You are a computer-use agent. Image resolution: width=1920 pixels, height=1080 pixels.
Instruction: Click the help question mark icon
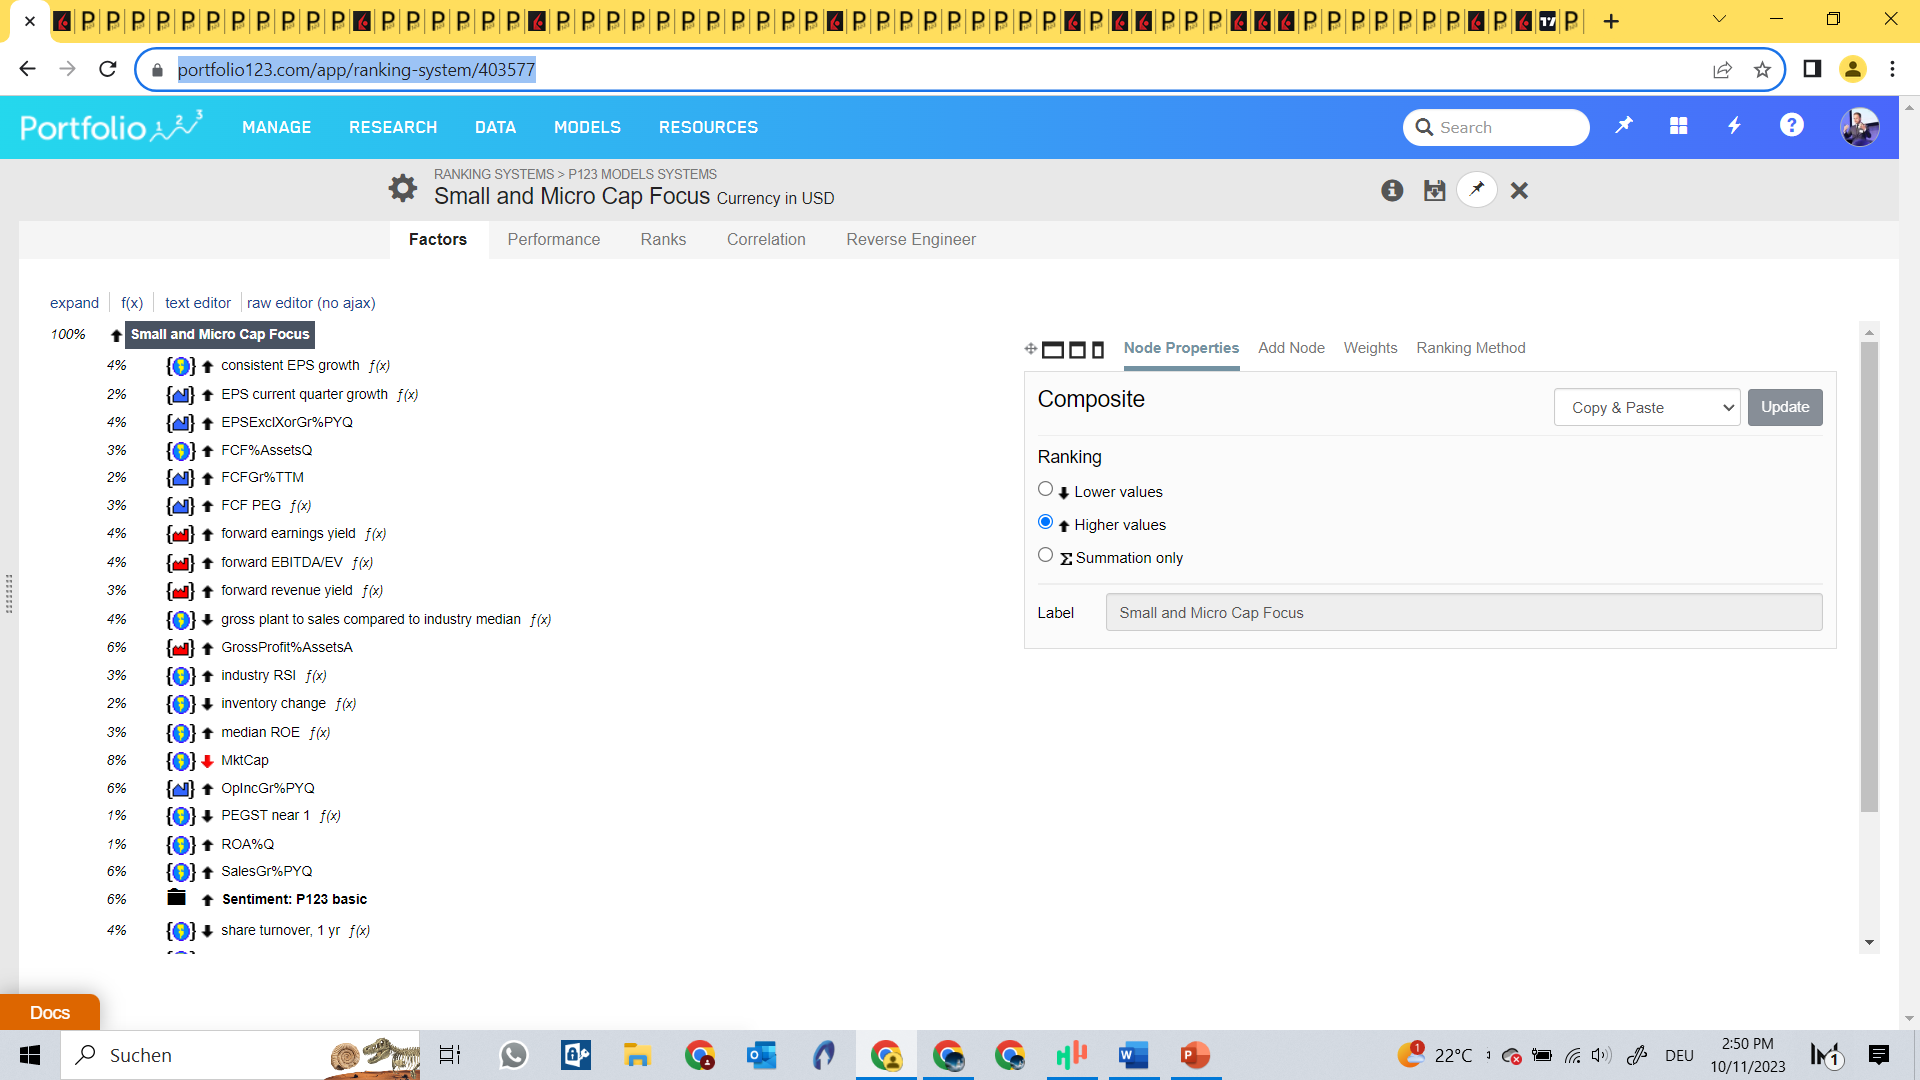point(1791,126)
